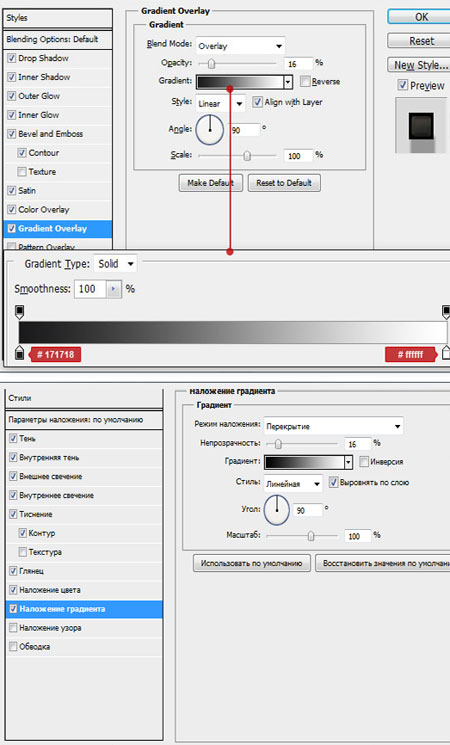This screenshot has height=745, width=450.
Task: Click the style preview thumbnail
Action: [421, 125]
